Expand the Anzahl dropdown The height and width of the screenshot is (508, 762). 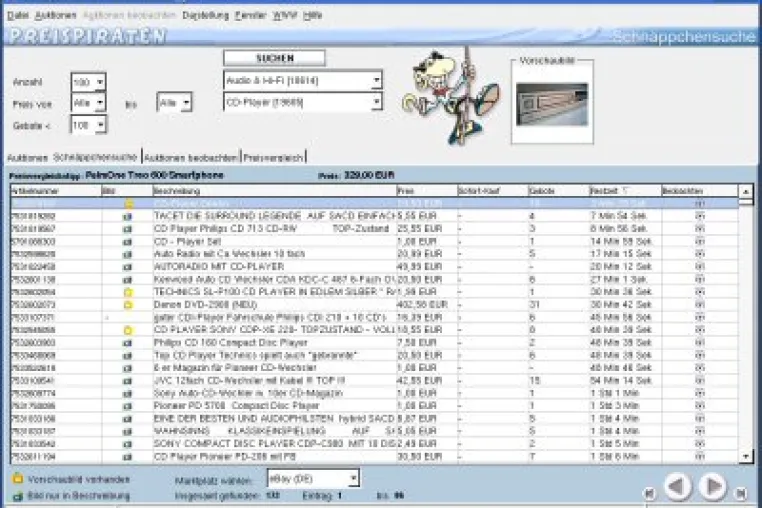pos(100,82)
